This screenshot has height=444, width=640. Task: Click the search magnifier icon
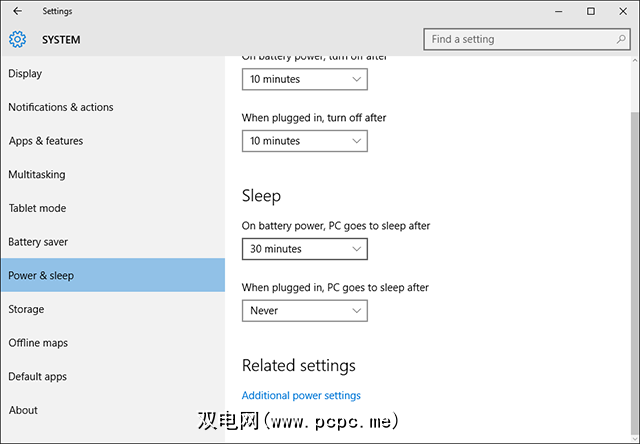click(x=620, y=40)
